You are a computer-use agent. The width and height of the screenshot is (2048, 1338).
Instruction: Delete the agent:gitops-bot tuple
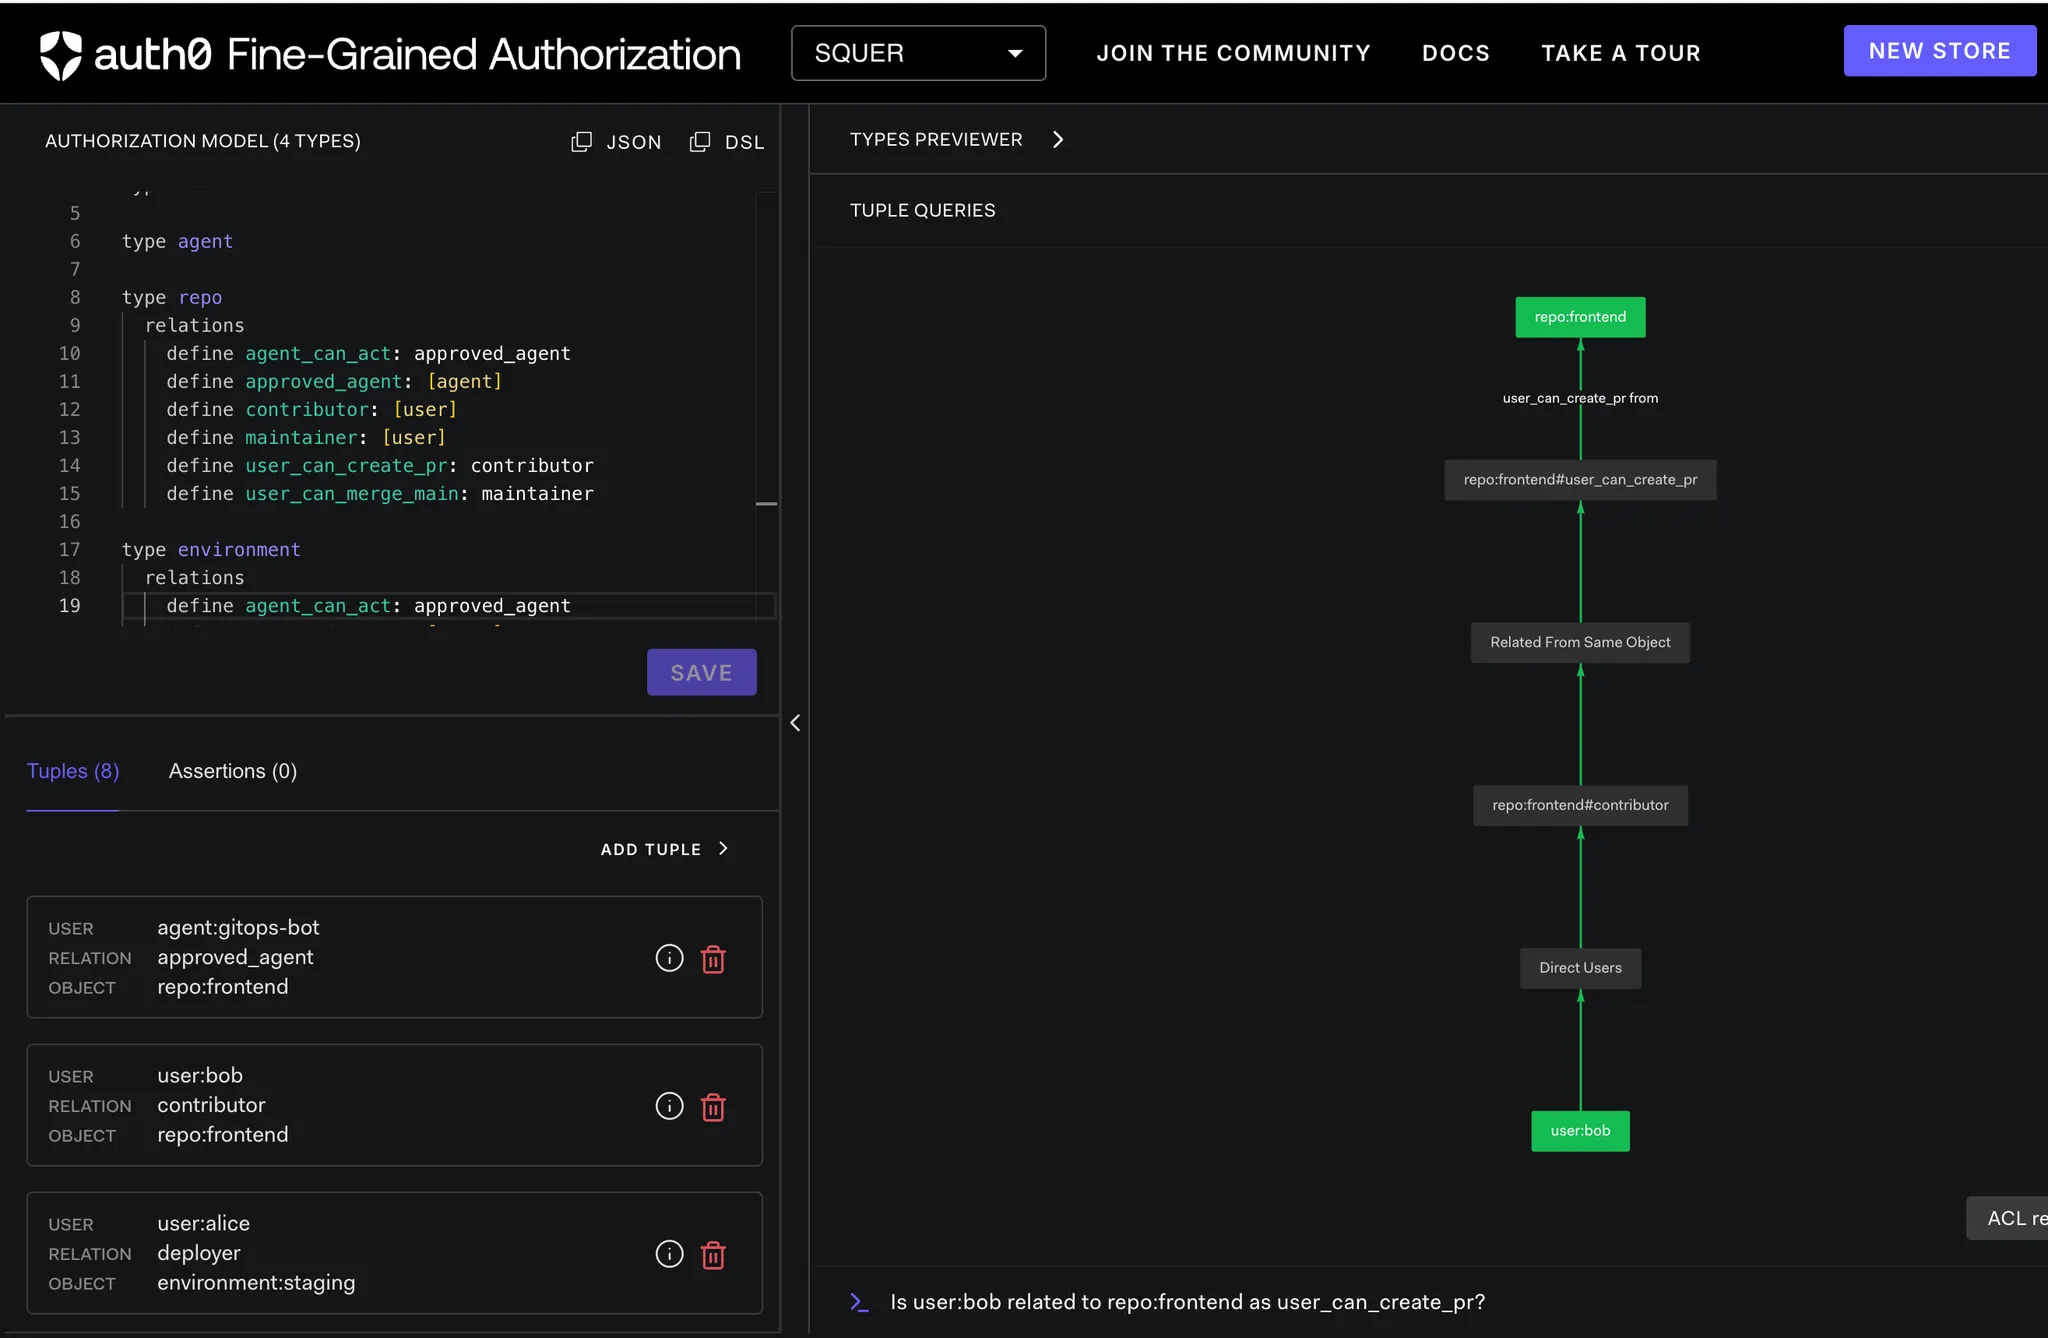[713, 959]
